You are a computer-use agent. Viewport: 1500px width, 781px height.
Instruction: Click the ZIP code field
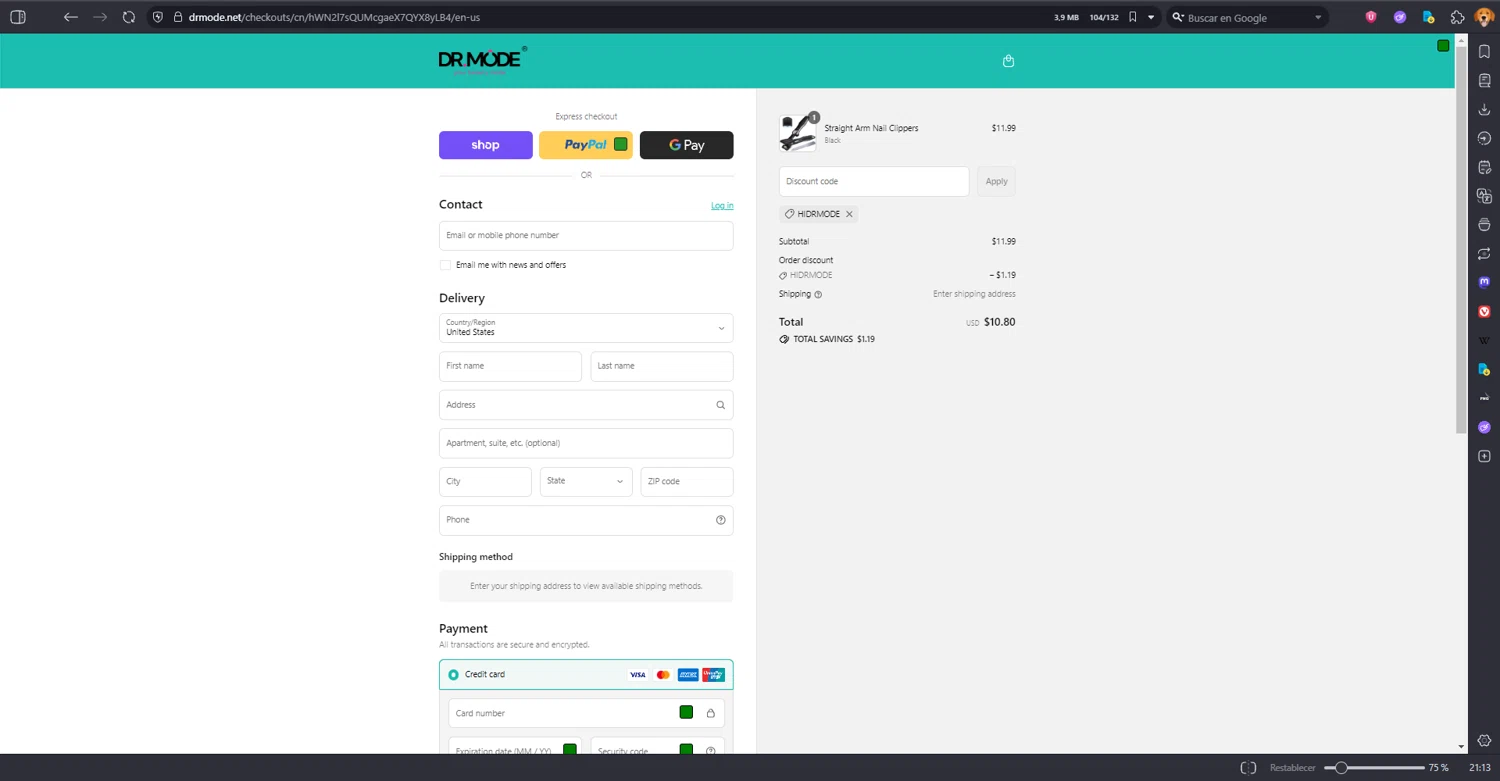click(687, 481)
